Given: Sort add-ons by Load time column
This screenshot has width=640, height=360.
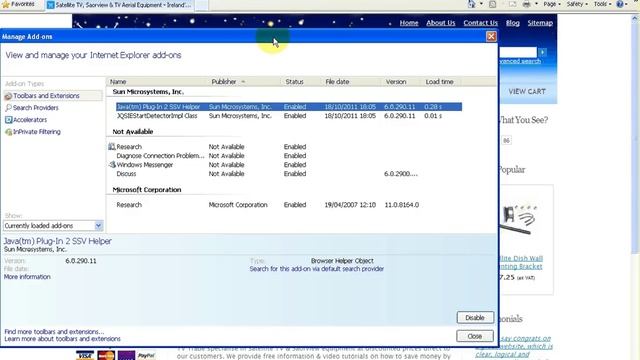Looking at the screenshot, I should (x=441, y=82).
